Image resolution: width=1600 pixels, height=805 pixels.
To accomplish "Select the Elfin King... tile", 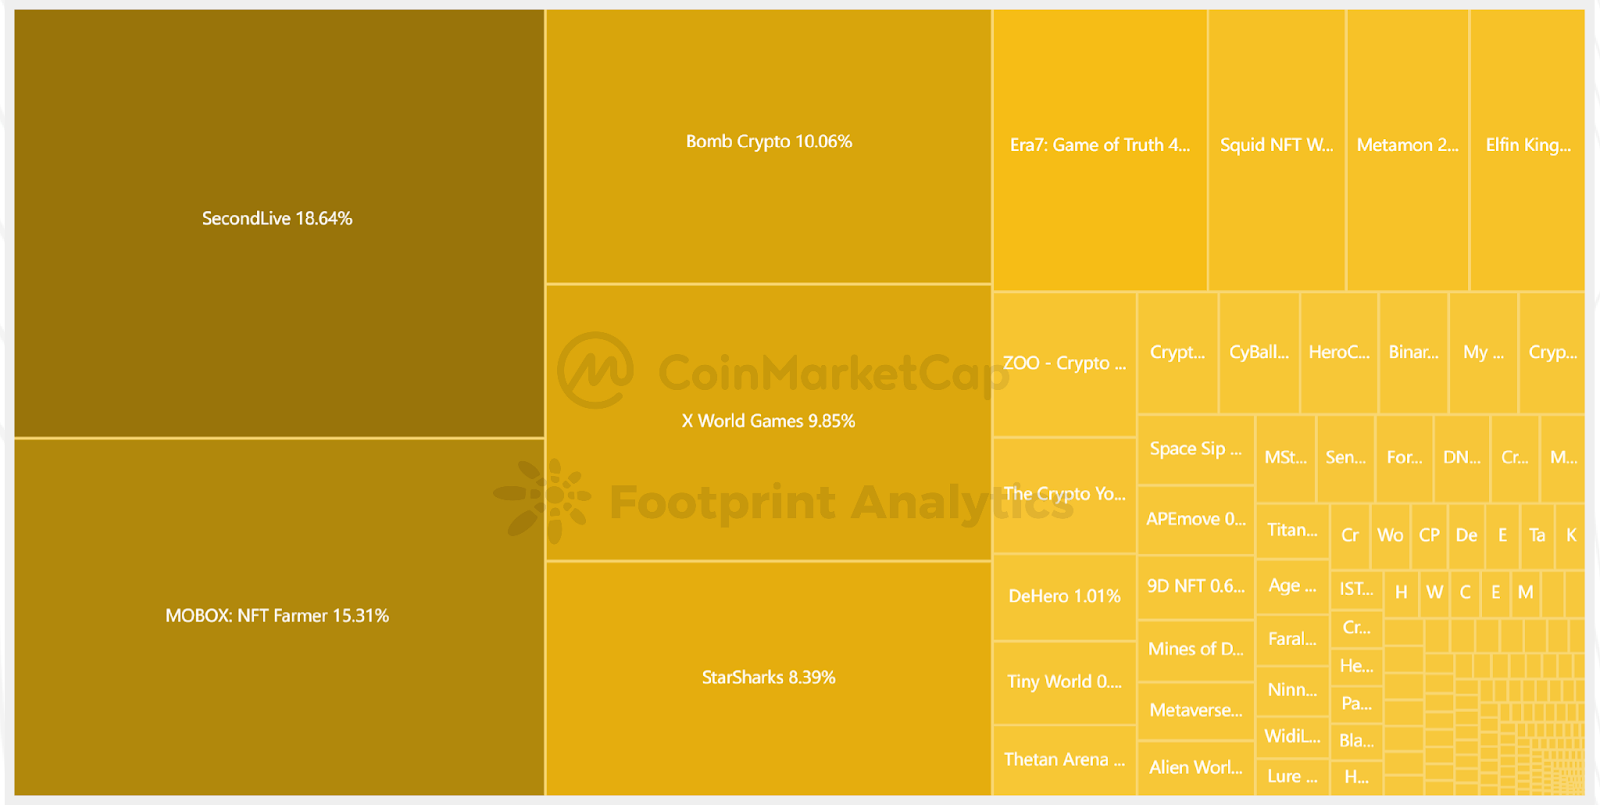I will point(1527,146).
